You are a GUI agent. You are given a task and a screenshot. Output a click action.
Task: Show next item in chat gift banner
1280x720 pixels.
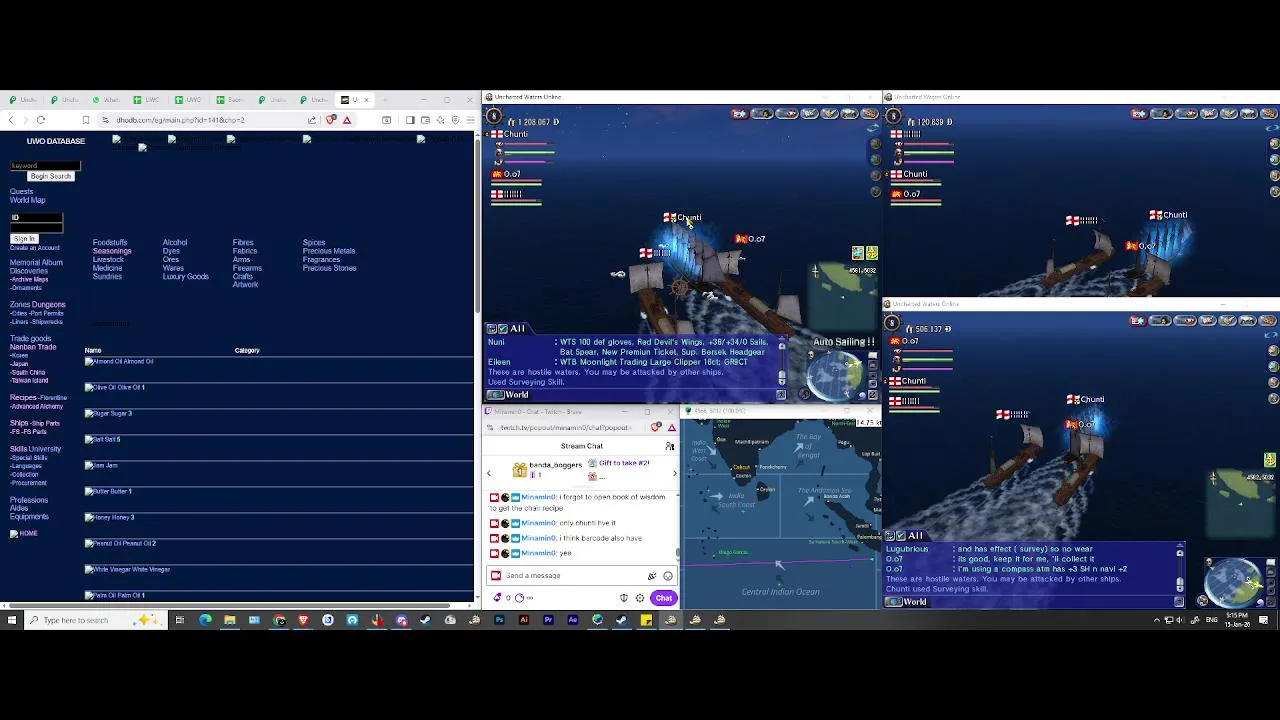[x=675, y=473]
